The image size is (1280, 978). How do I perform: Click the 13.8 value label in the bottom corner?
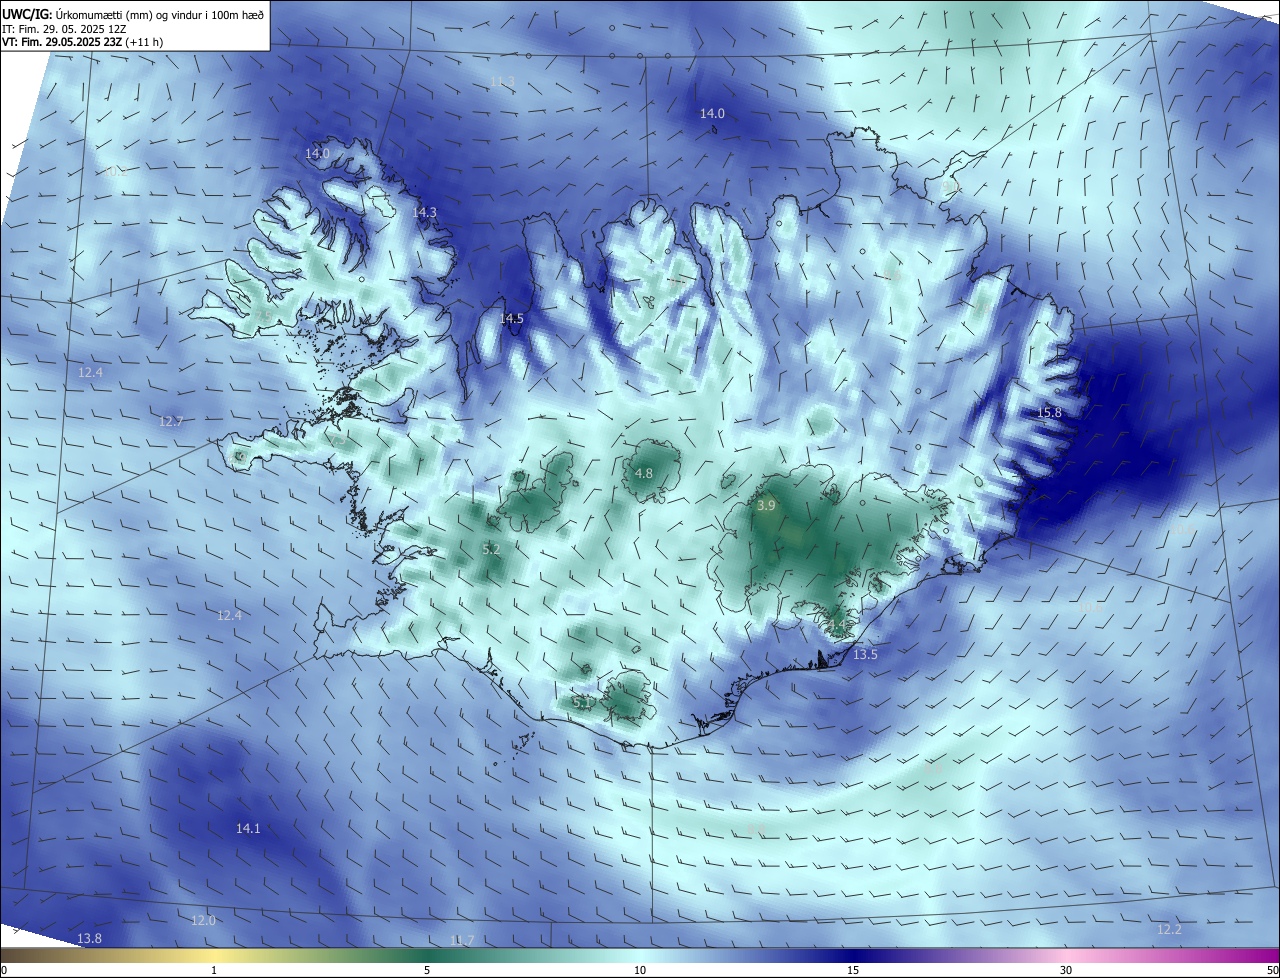(89, 938)
